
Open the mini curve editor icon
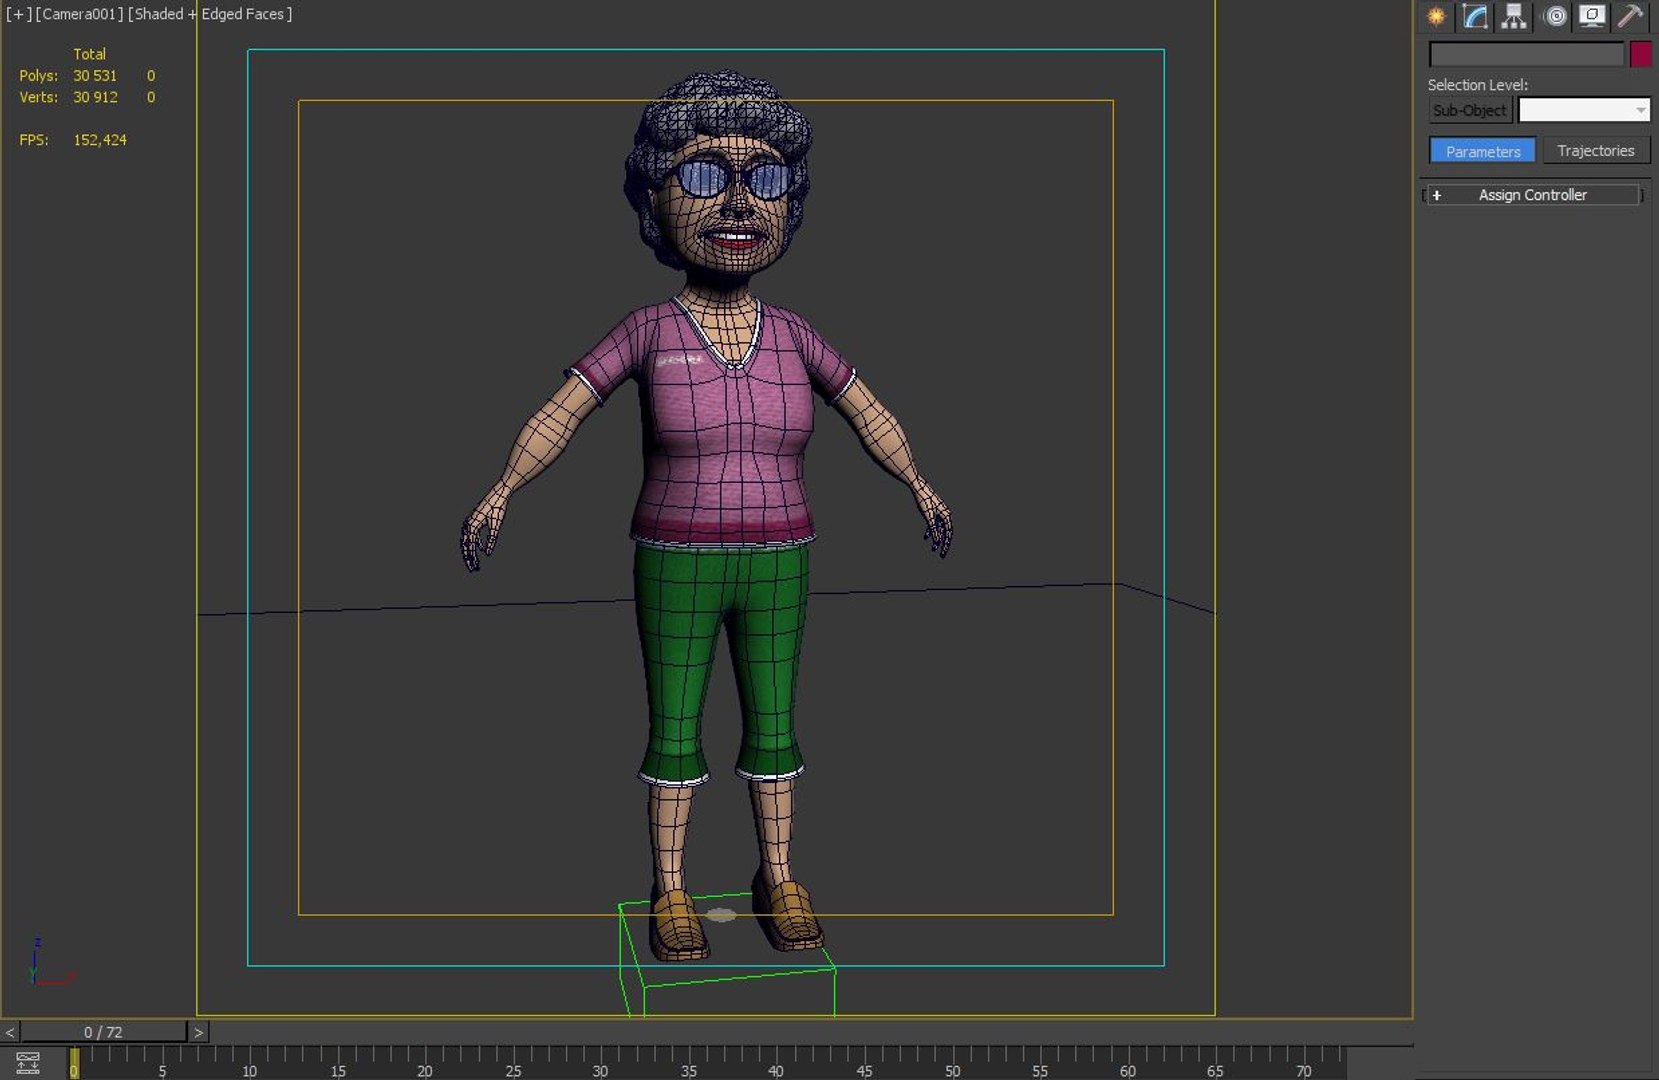28,1062
